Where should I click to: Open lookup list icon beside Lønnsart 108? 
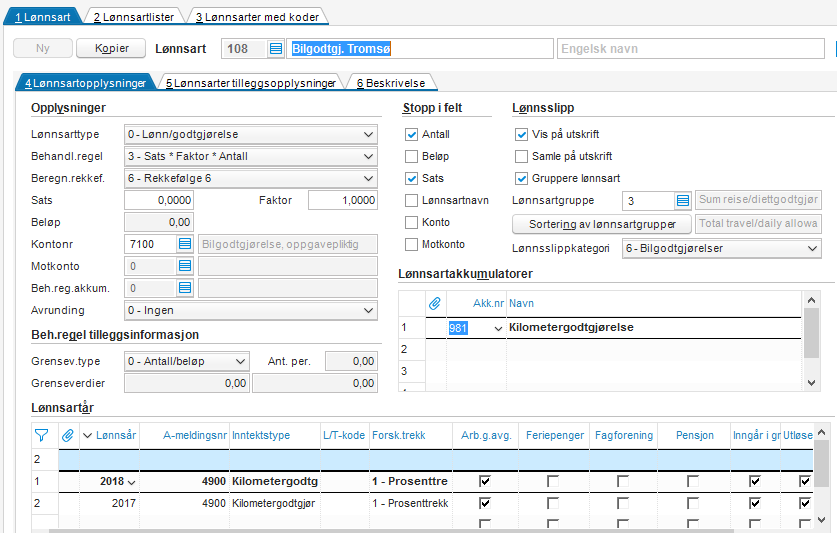click(276, 49)
